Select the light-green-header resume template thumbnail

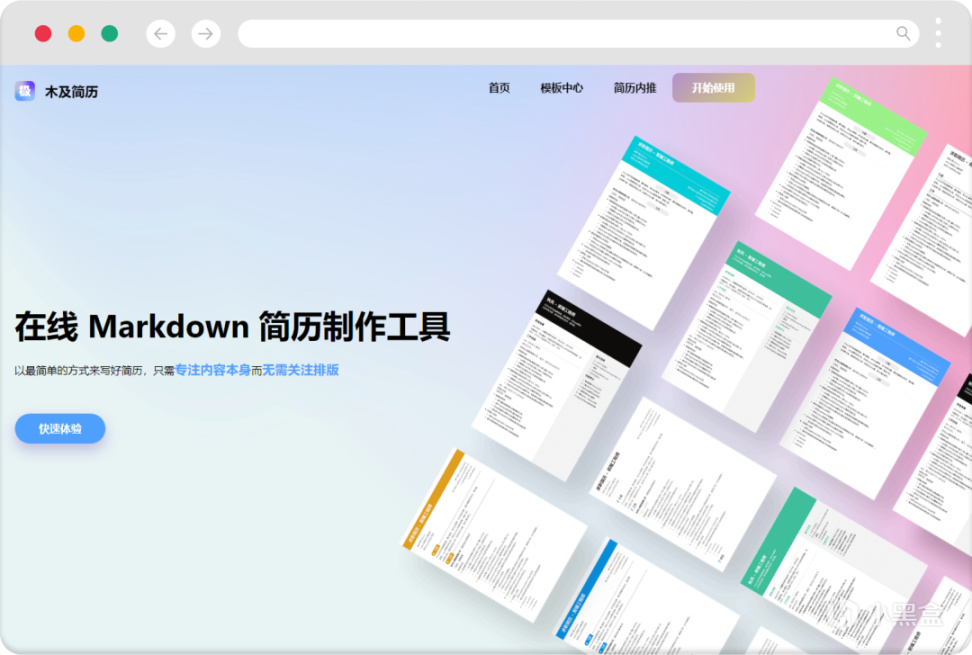click(x=840, y=174)
